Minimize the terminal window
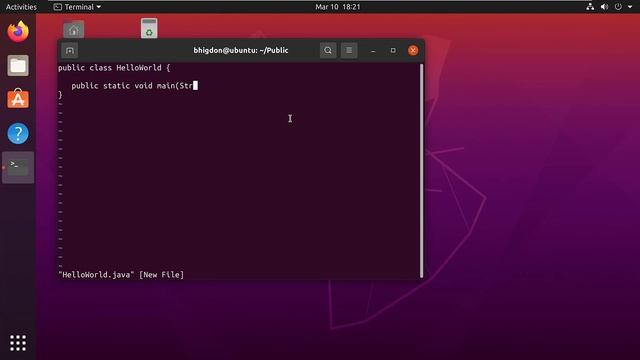This screenshot has height=360, width=640. coord(373,51)
